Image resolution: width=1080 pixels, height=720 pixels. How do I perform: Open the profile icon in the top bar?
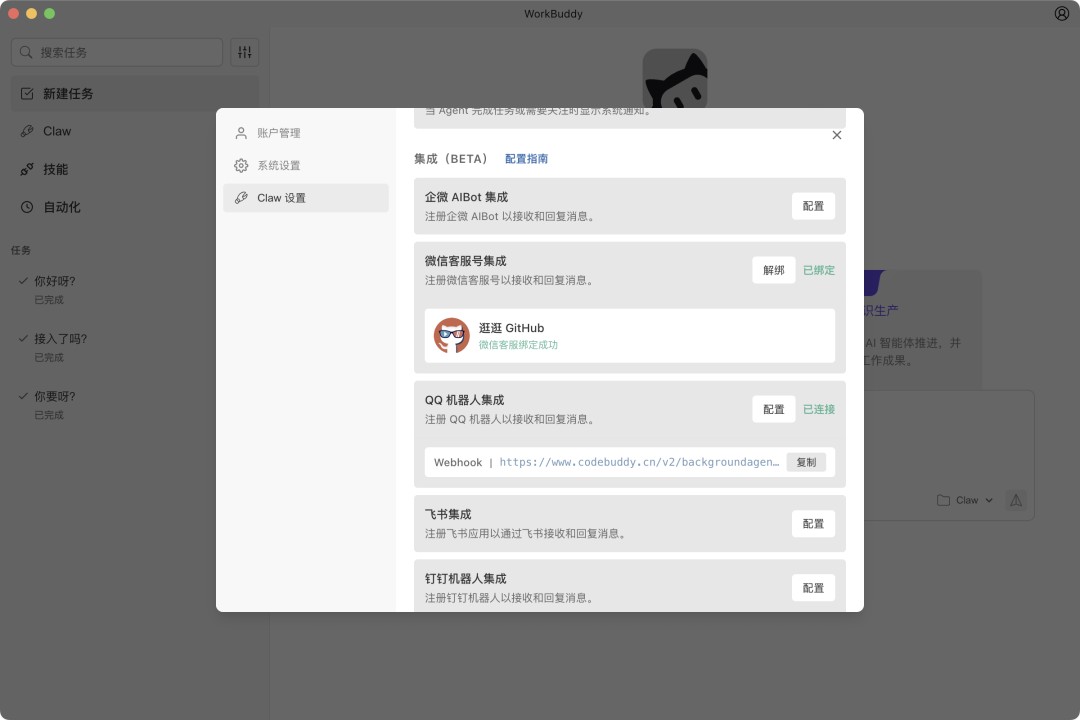pos(1061,13)
